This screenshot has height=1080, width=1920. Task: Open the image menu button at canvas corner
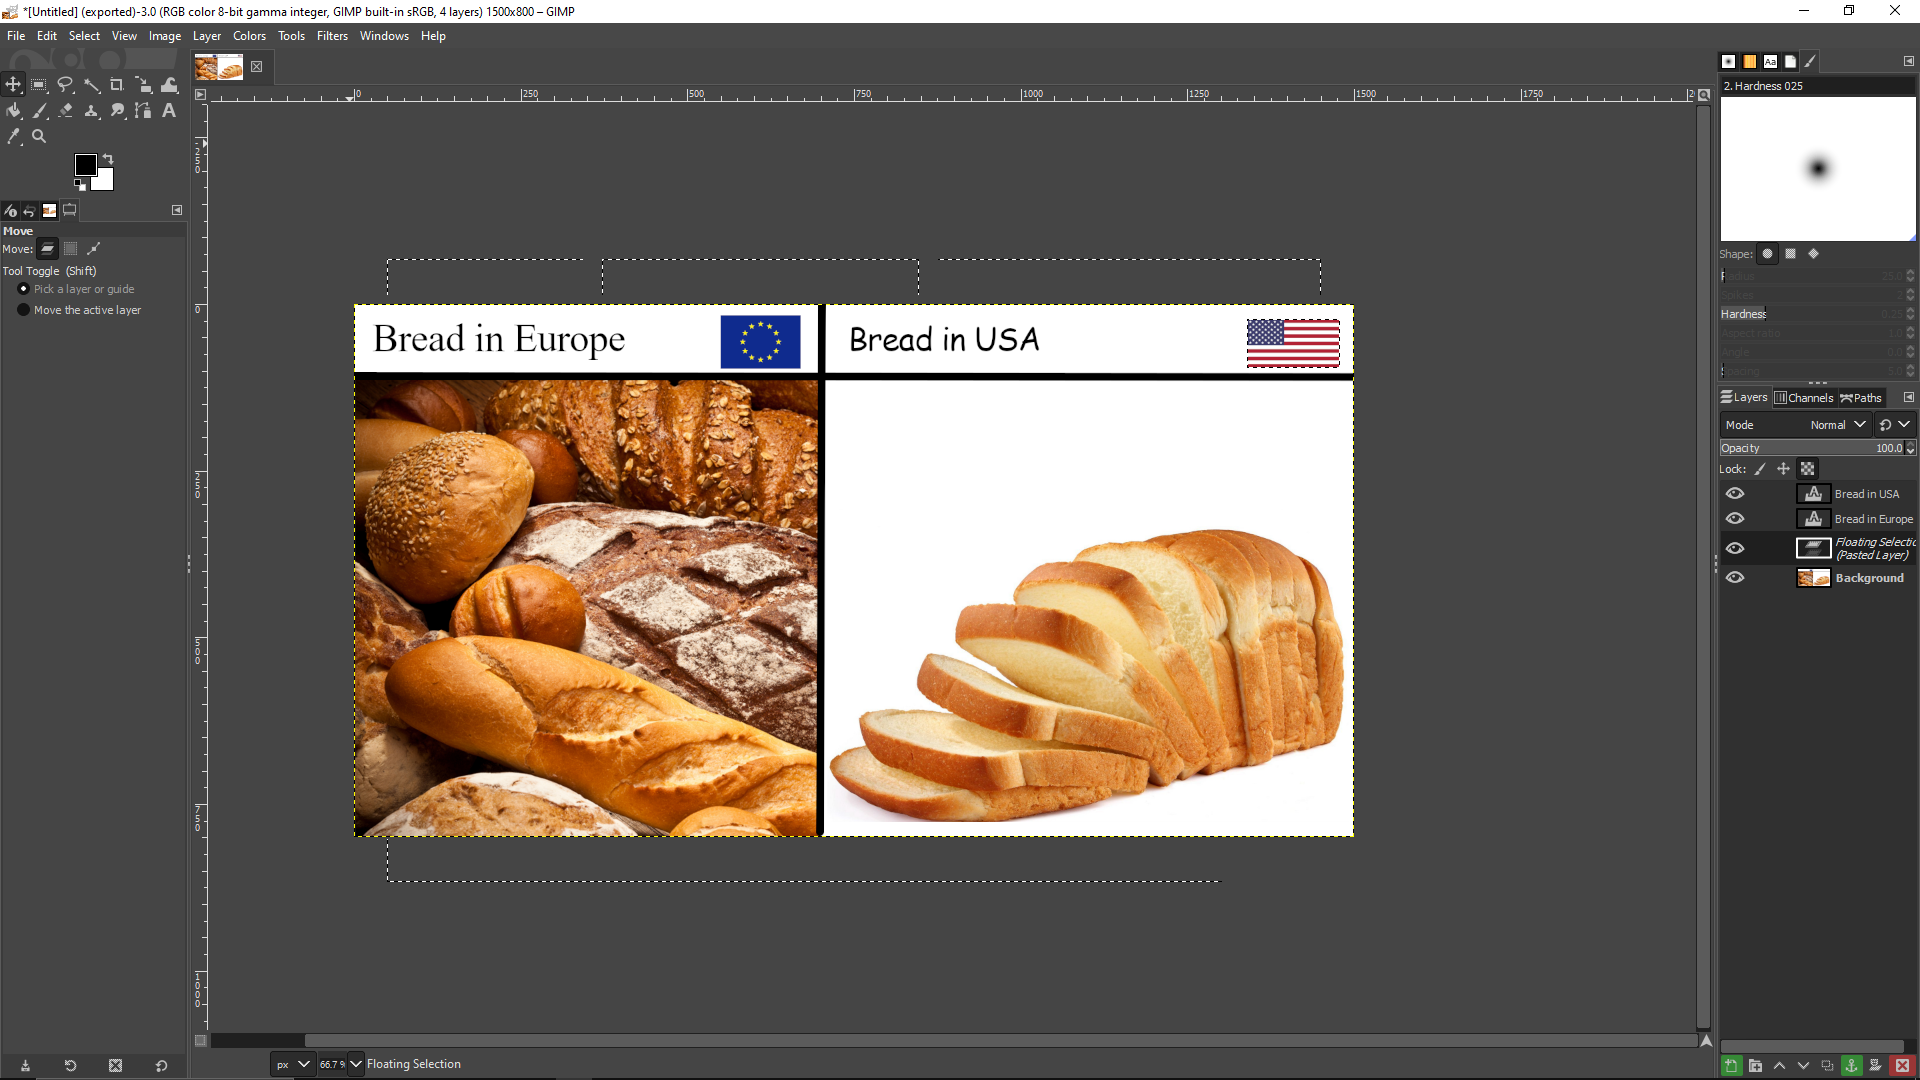200,95
